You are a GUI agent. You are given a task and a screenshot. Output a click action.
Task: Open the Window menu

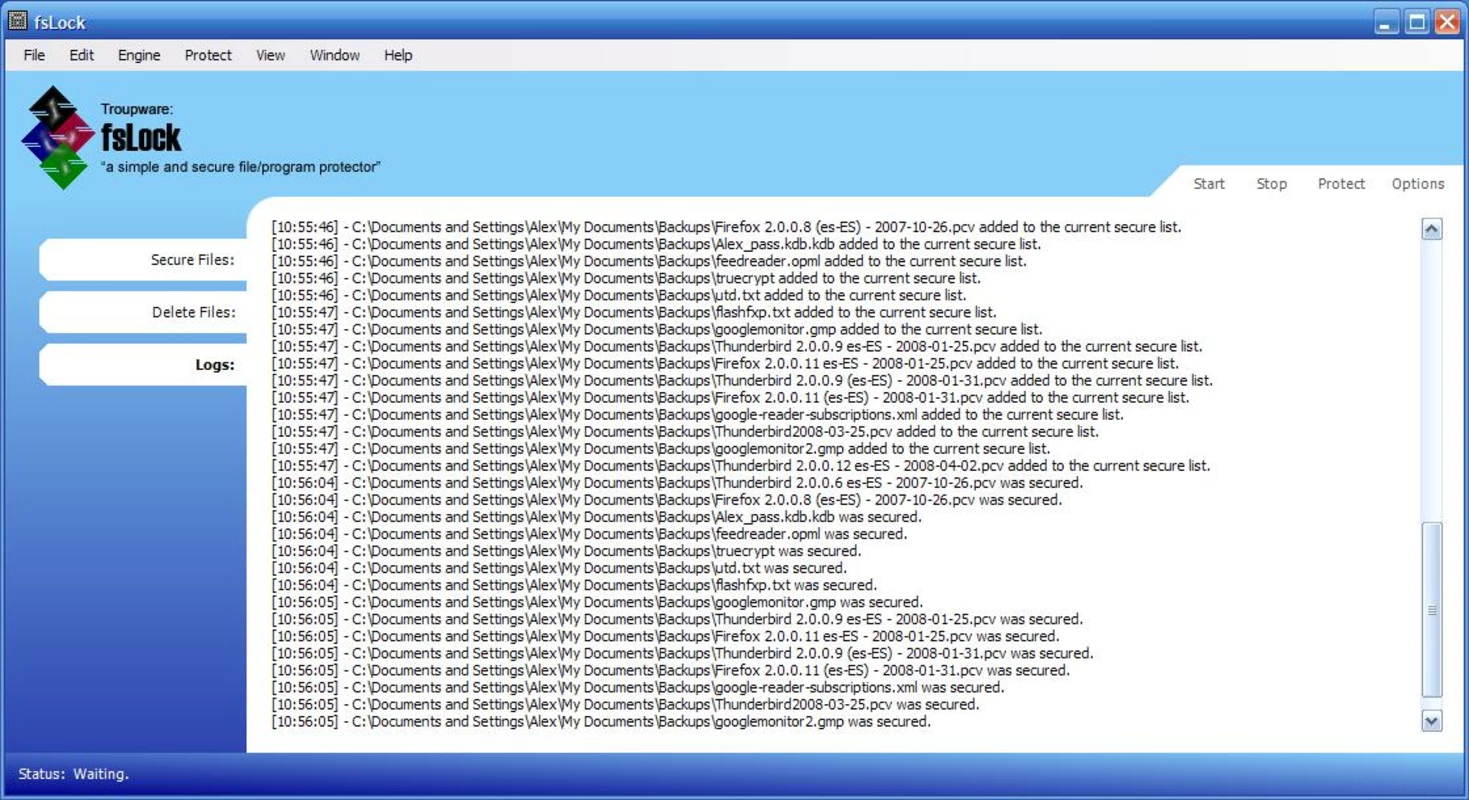pyautogui.click(x=334, y=55)
